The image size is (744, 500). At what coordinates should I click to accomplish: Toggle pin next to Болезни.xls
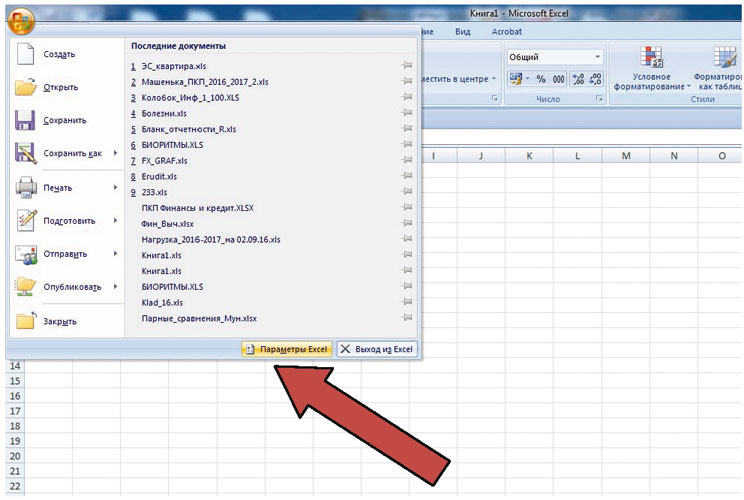pos(407,113)
